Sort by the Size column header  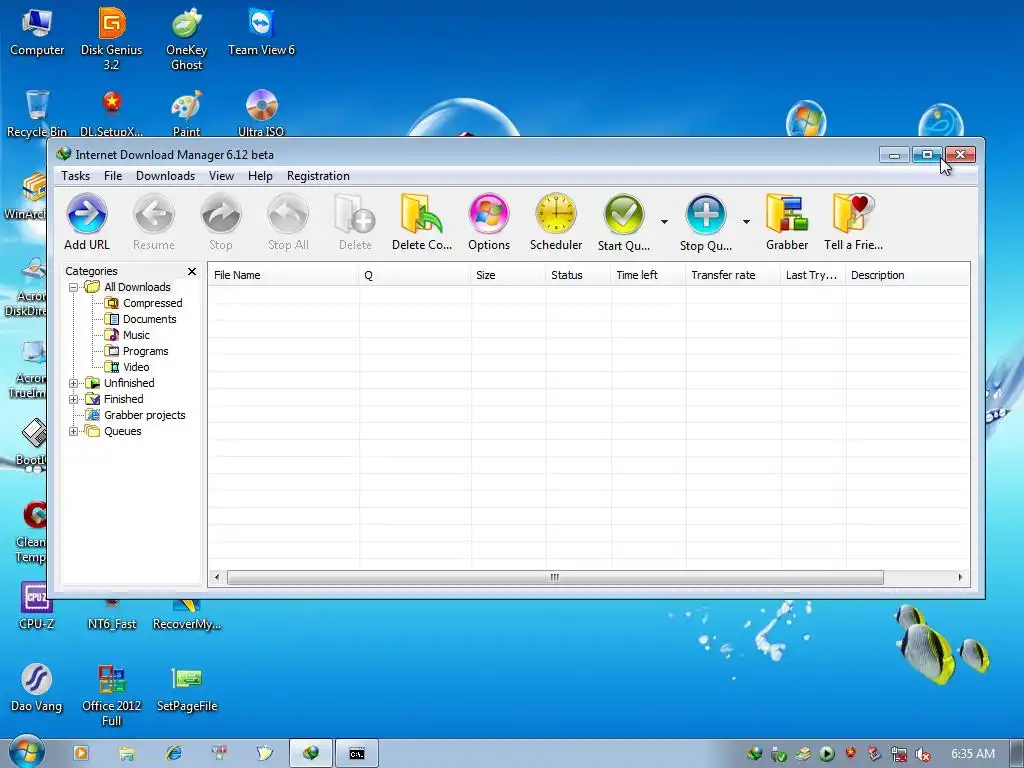(x=507, y=275)
